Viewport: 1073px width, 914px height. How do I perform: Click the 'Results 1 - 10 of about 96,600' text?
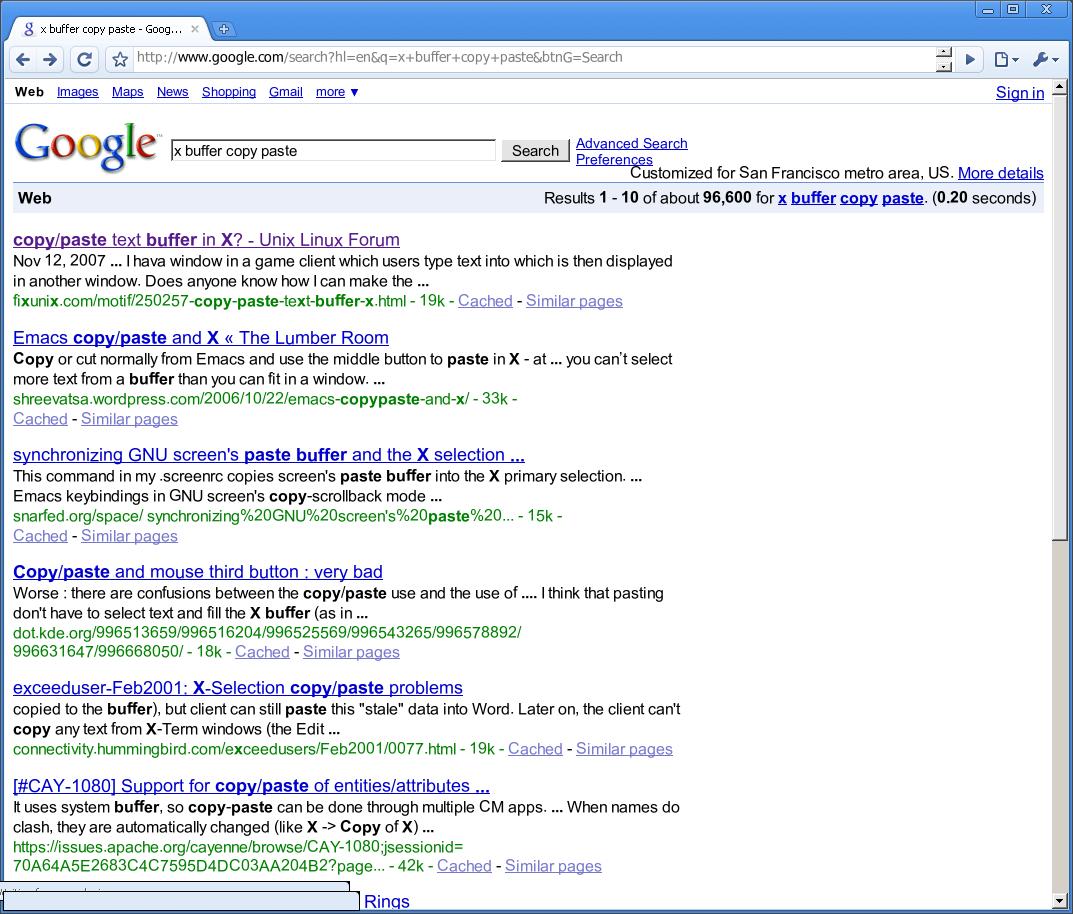[648, 198]
